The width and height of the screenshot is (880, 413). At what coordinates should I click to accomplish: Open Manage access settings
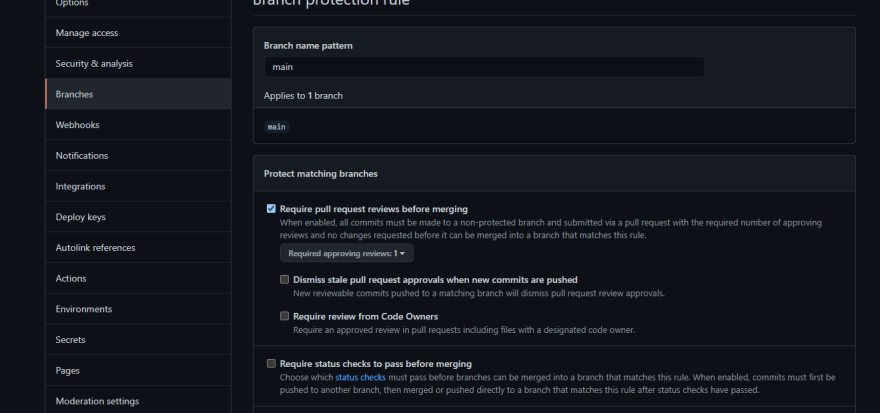(138, 33)
